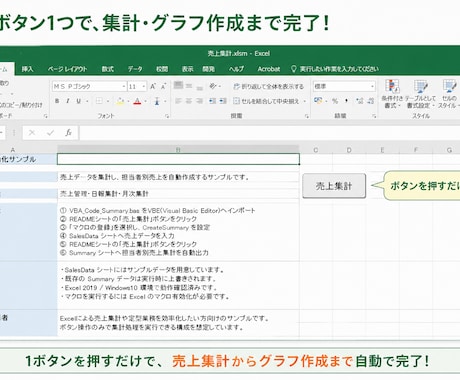Click セルを結合して中央揃え merge button
460x380 pixels.
click(266, 101)
